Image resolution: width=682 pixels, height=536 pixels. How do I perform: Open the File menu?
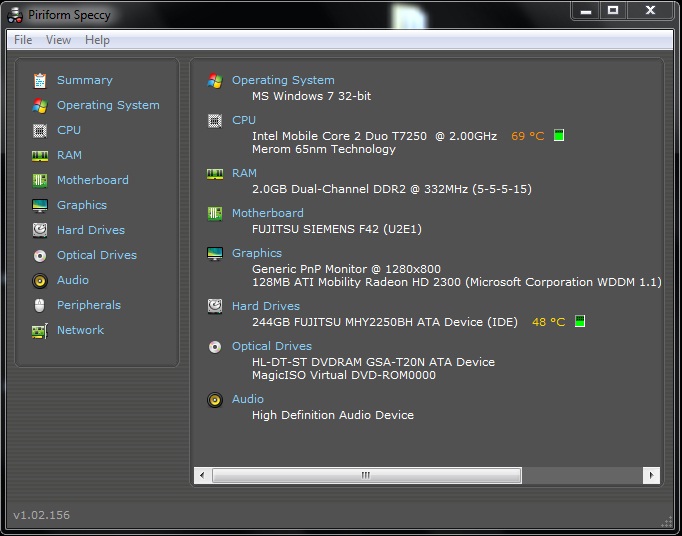tap(23, 40)
